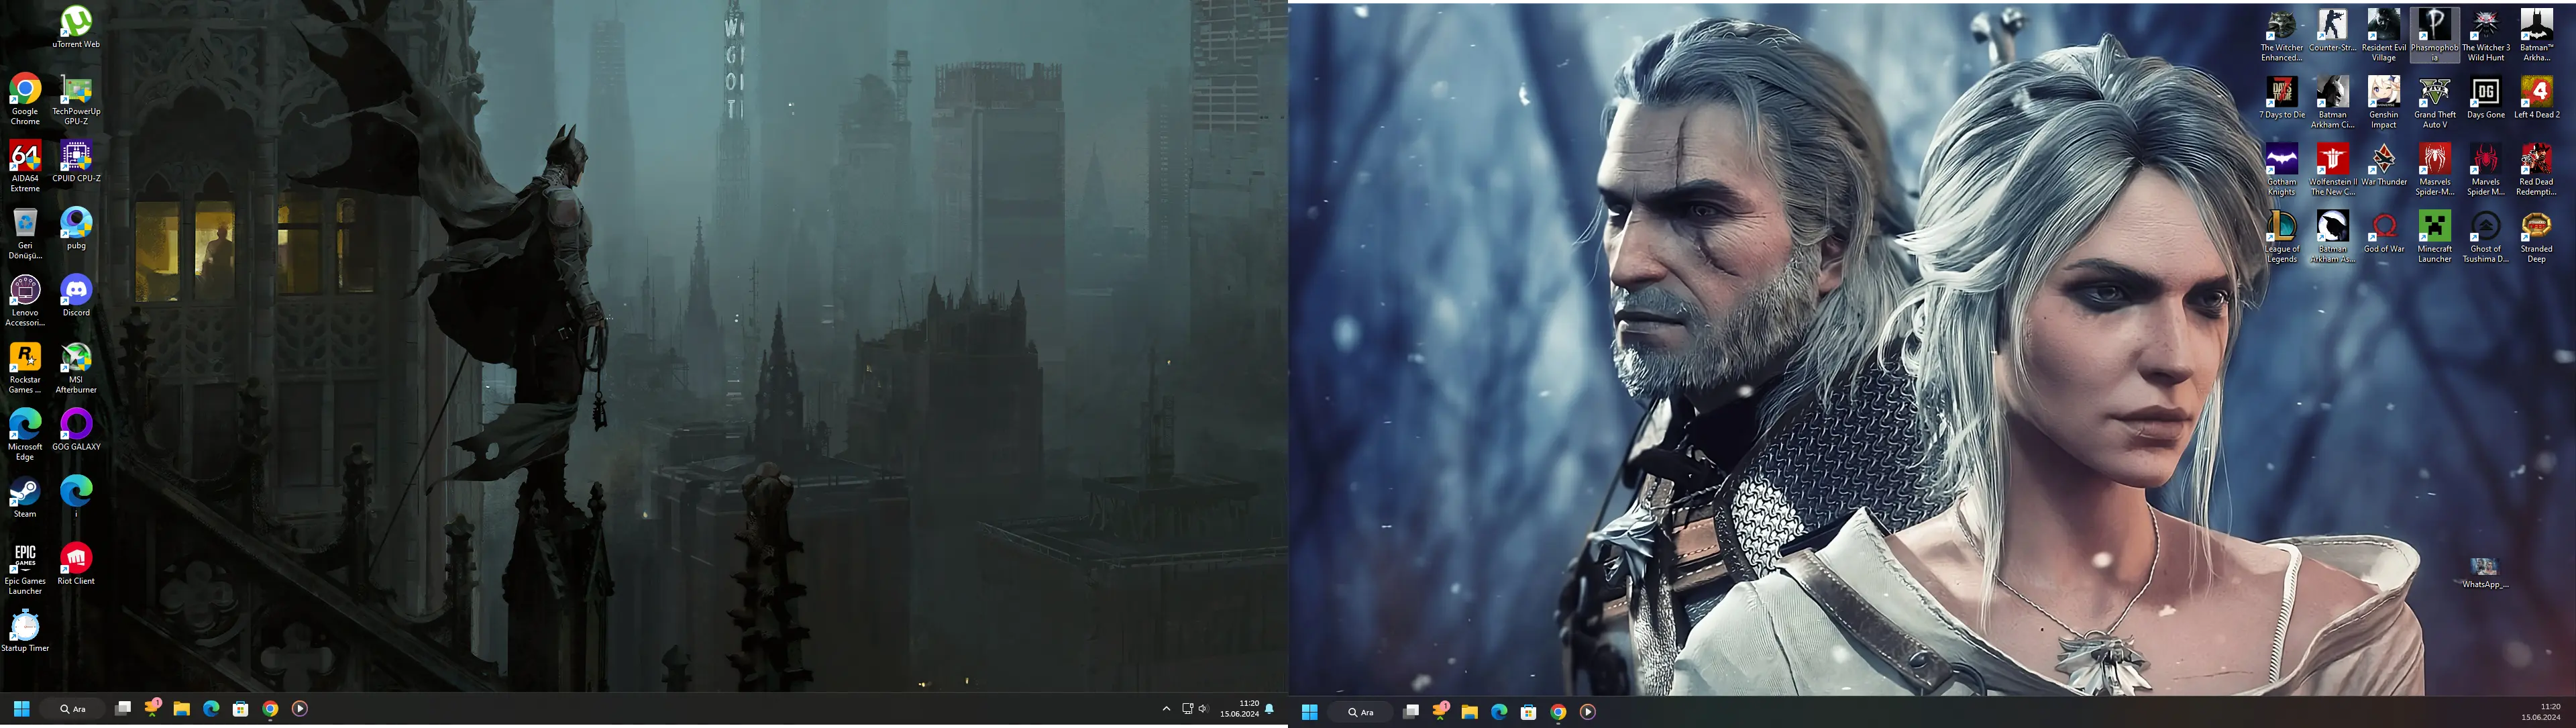Open Task View on Batman wallpaper taskbar
This screenshot has width=2576, height=728.
pos(123,709)
